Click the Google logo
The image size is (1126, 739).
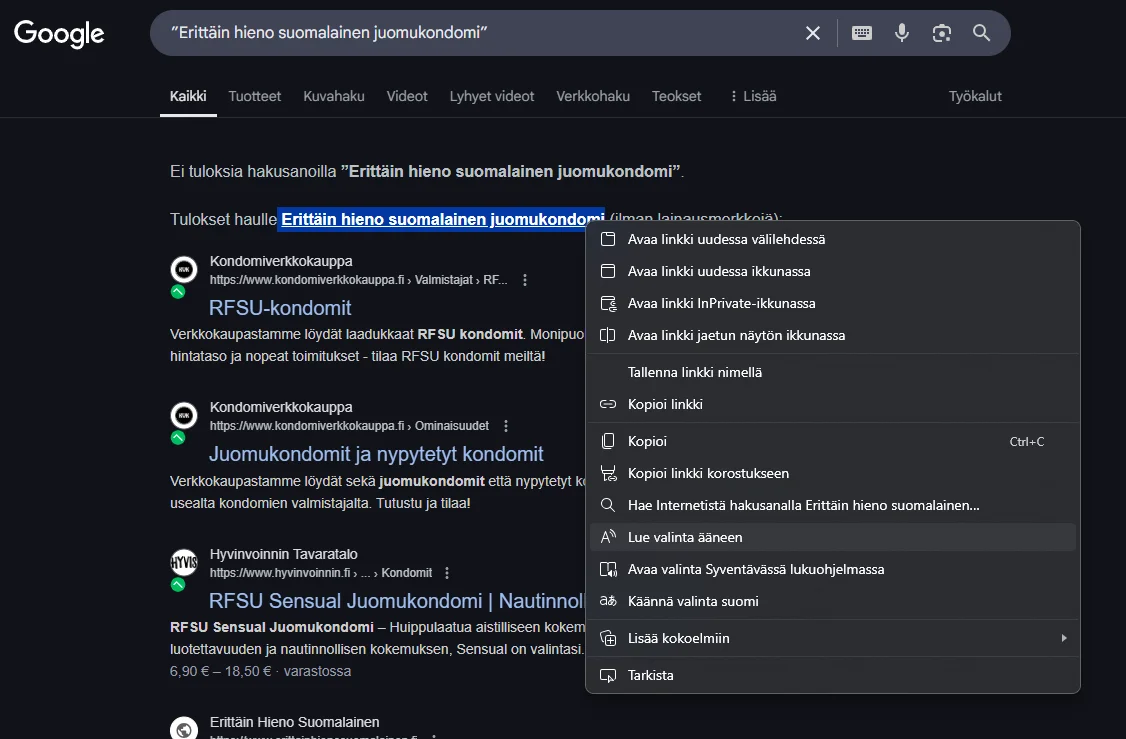point(59,33)
